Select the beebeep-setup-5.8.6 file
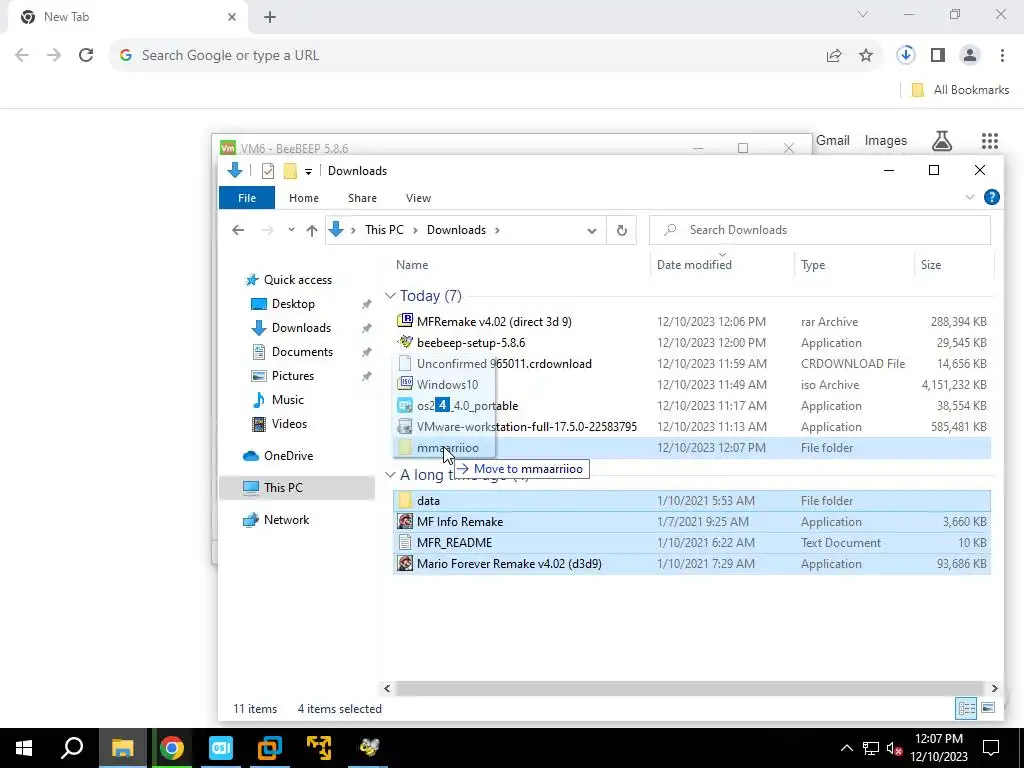Screen dimensions: 1024x768 471,343
